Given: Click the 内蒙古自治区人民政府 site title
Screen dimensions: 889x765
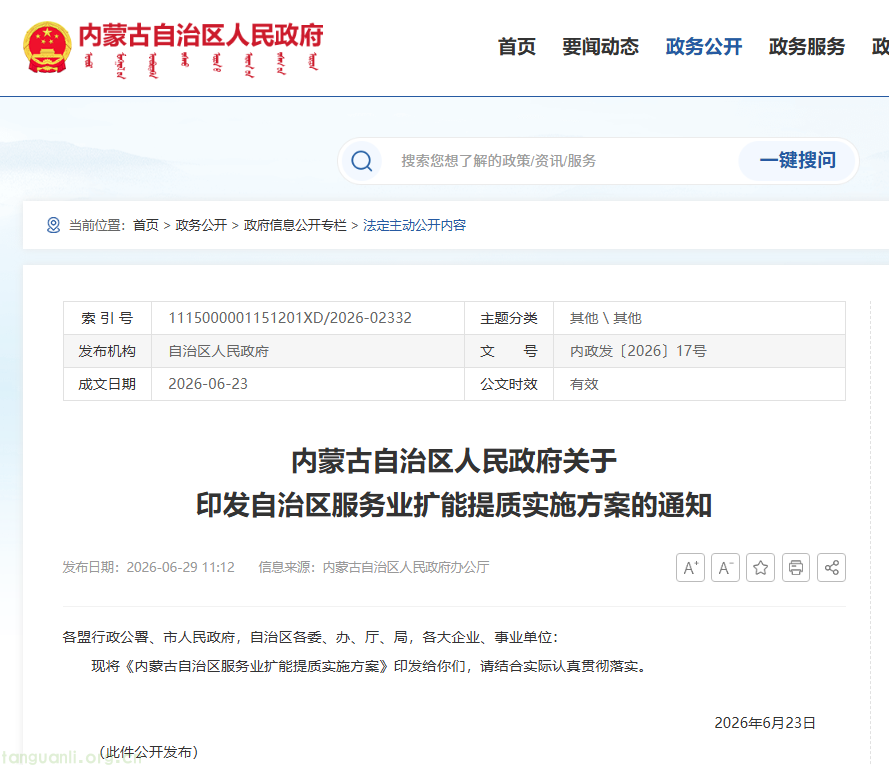Looking at the screenshot, I should pyautogui.click(x=201, y=35).
